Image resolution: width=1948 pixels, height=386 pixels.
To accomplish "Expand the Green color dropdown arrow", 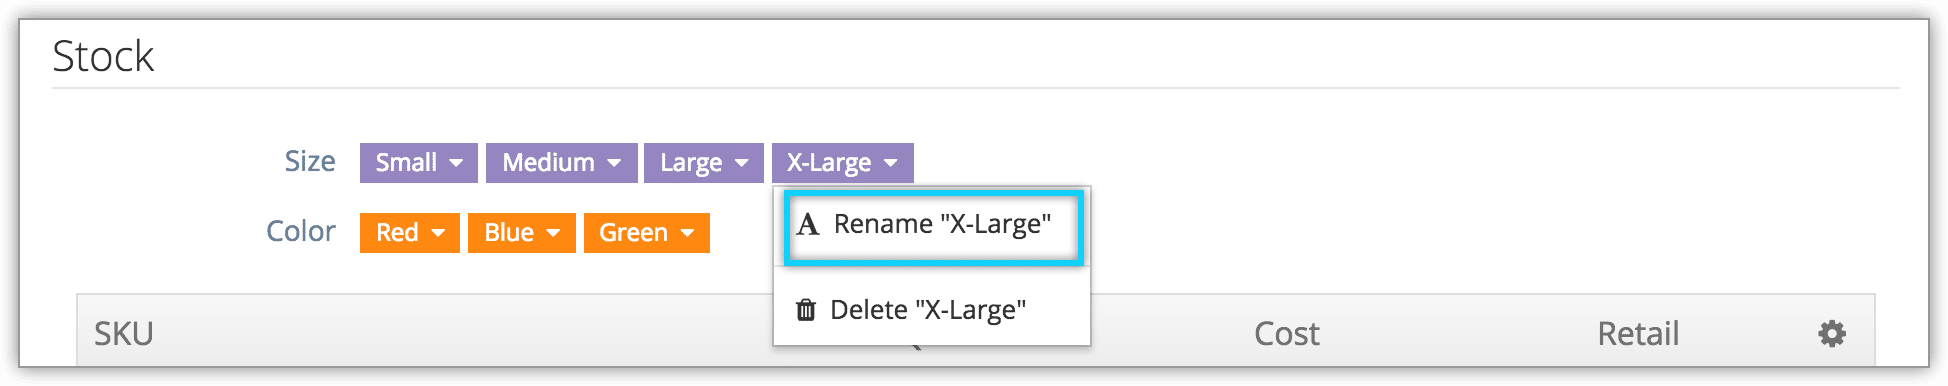I will (x=687, y=233).
